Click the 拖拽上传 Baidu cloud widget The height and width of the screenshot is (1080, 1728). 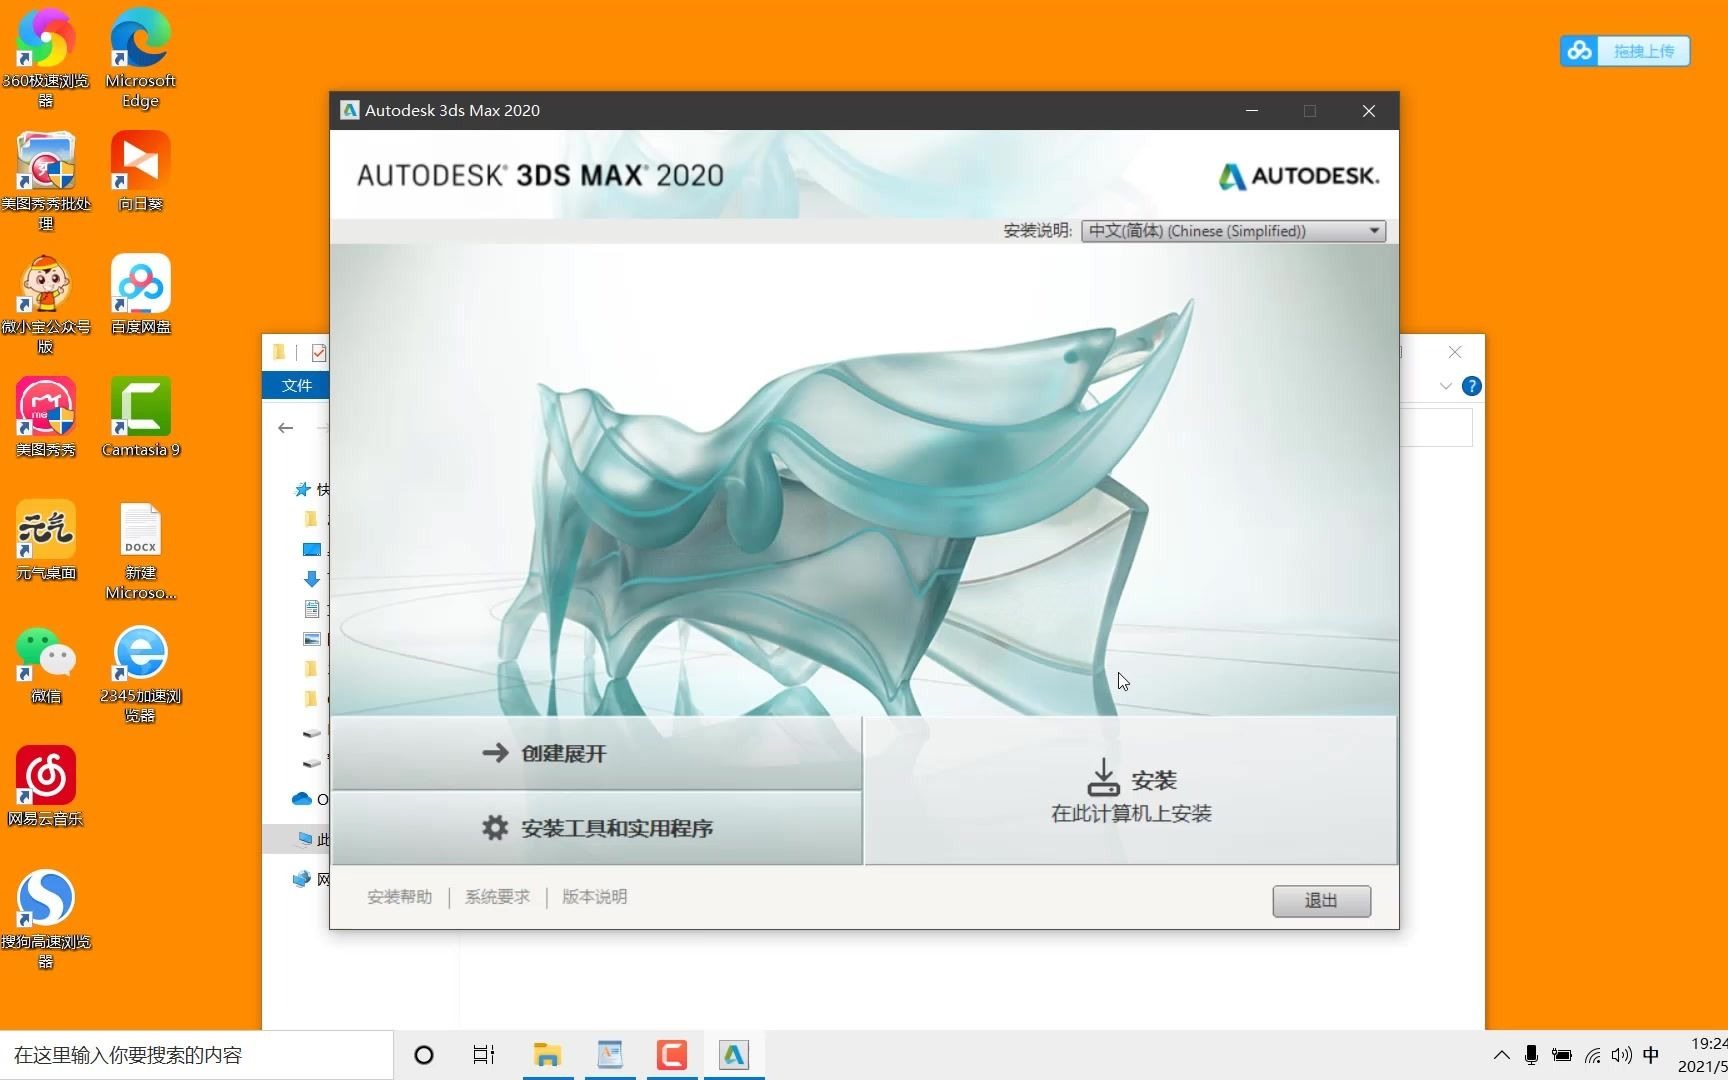(1625, 51)
